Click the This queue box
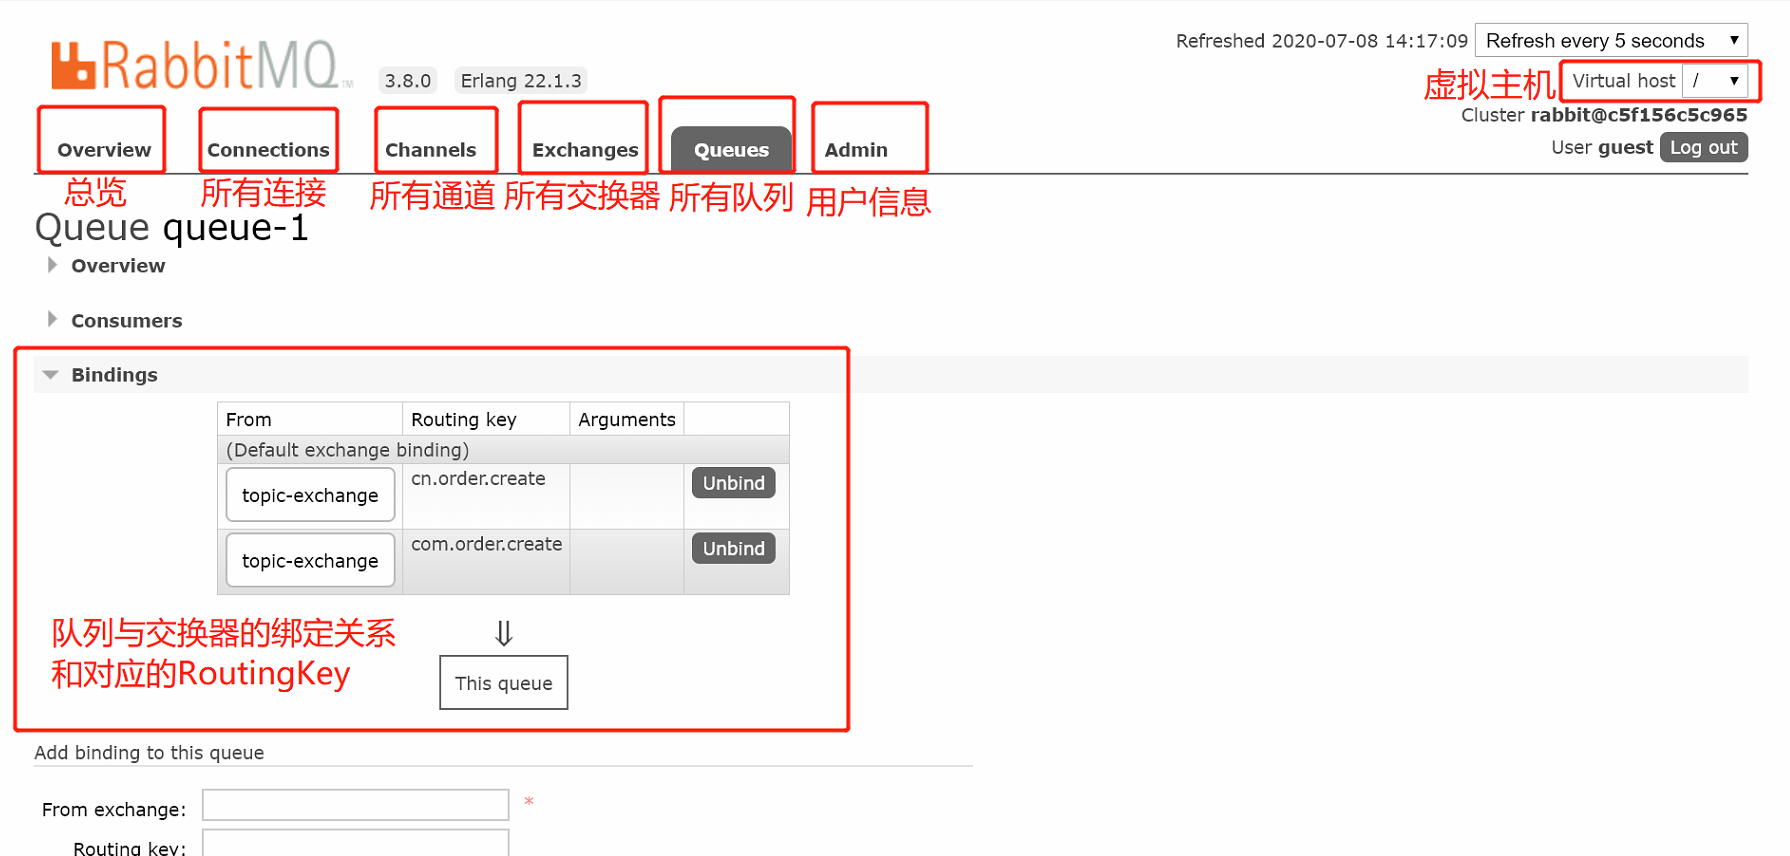This screenshot has height=856, width=1790. point(504,683)
